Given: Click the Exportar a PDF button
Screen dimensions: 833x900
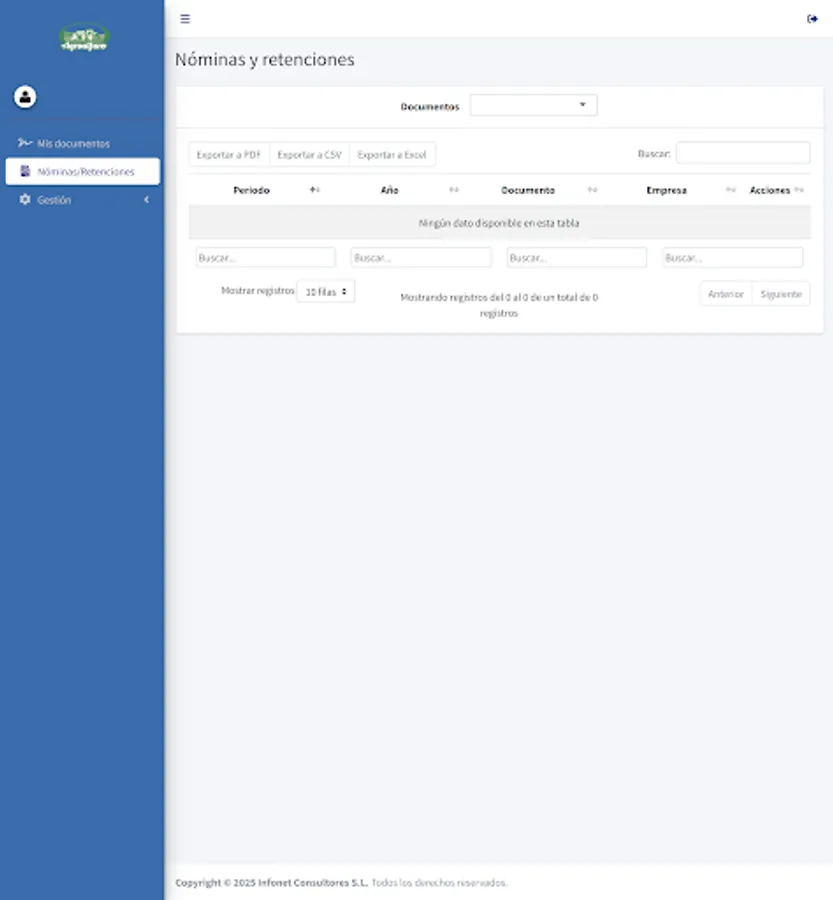Looking at the screenshot, I should point(229,154).
